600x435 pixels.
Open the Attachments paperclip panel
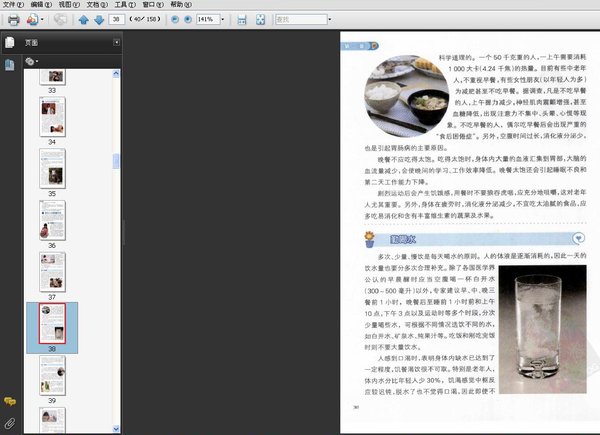[9, 422]
